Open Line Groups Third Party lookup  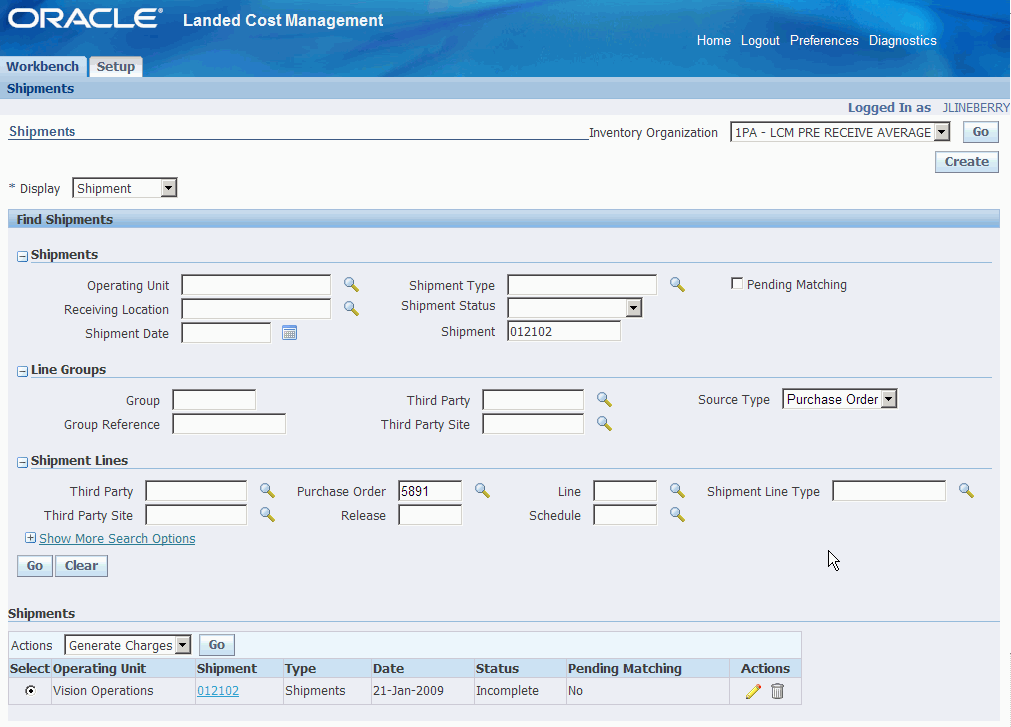(604, 400)
